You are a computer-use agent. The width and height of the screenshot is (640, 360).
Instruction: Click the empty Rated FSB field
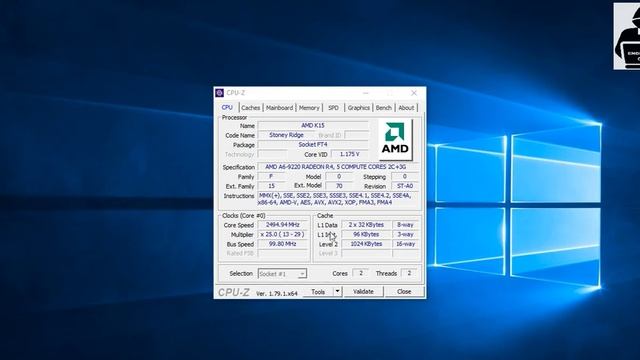(283, 253)
